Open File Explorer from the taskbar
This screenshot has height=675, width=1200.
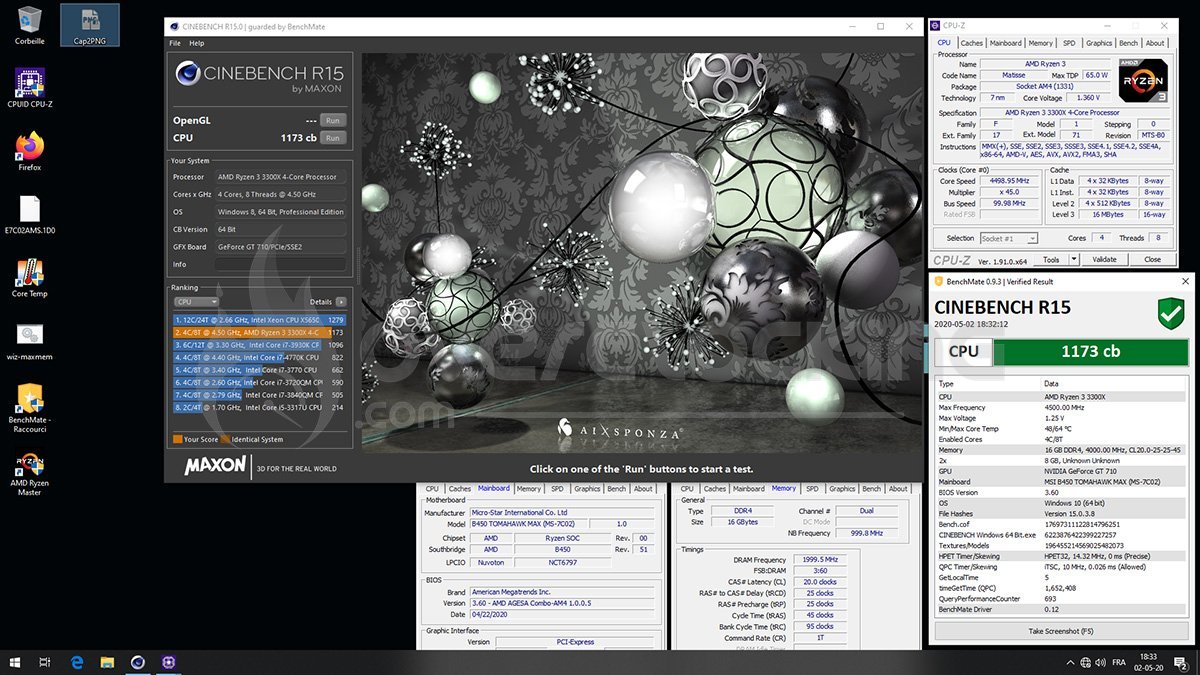107,662
